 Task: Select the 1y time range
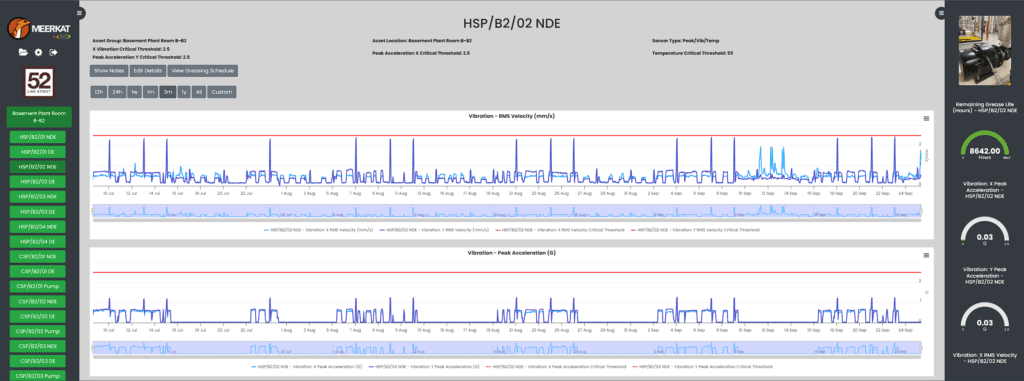184,92
